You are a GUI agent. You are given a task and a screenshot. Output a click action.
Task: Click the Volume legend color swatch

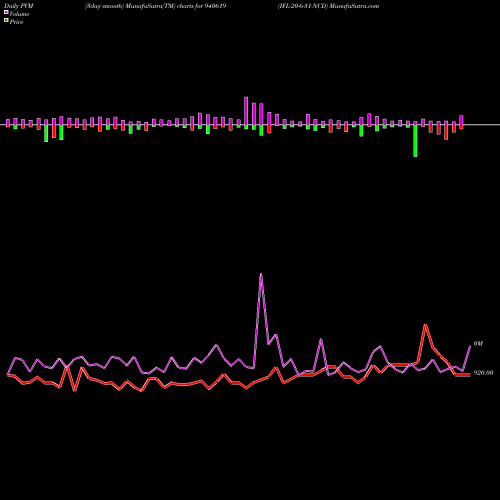(6, 12)
